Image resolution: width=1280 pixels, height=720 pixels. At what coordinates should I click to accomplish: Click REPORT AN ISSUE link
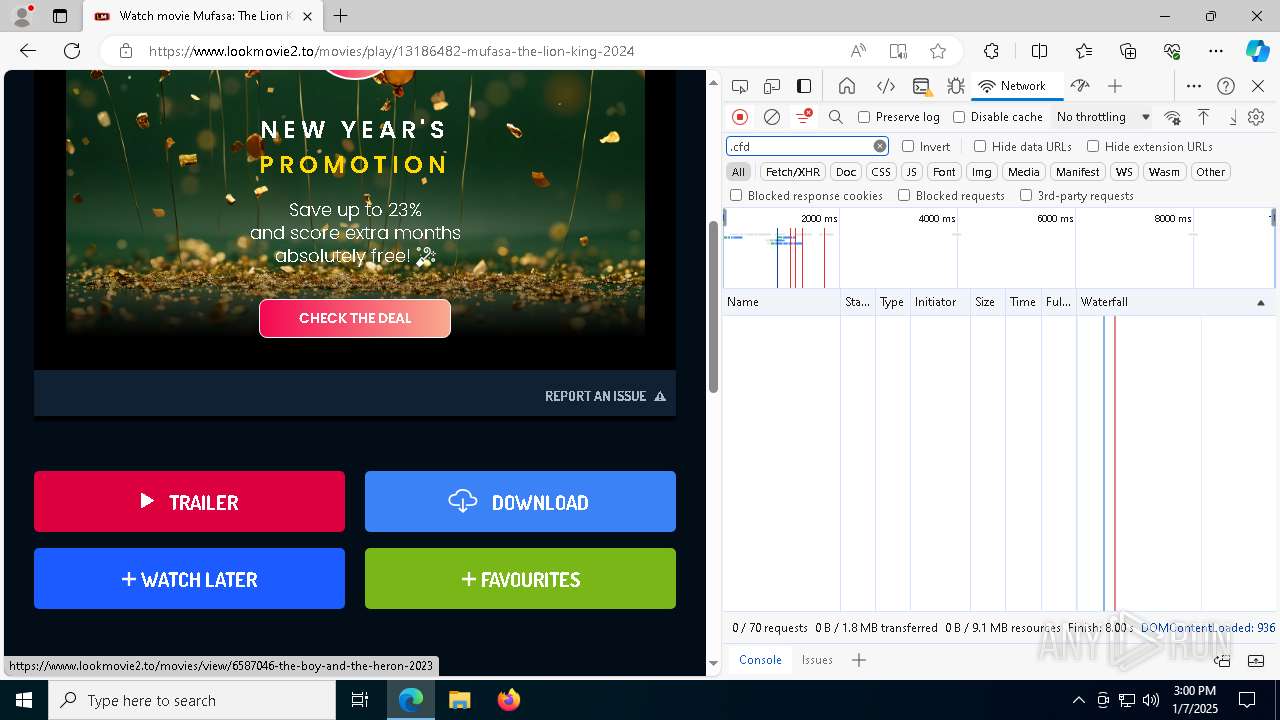[x=605, y=396]
